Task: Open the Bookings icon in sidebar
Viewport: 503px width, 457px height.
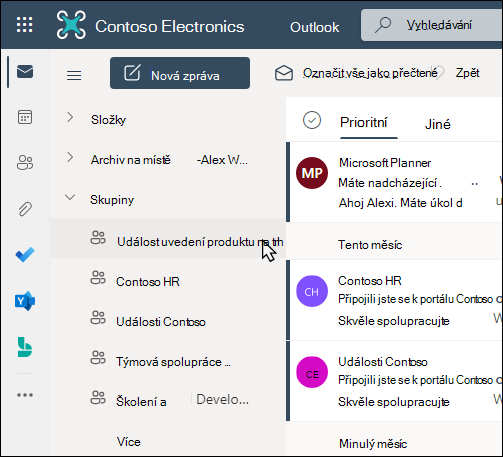Action: (x=25, y=347)
